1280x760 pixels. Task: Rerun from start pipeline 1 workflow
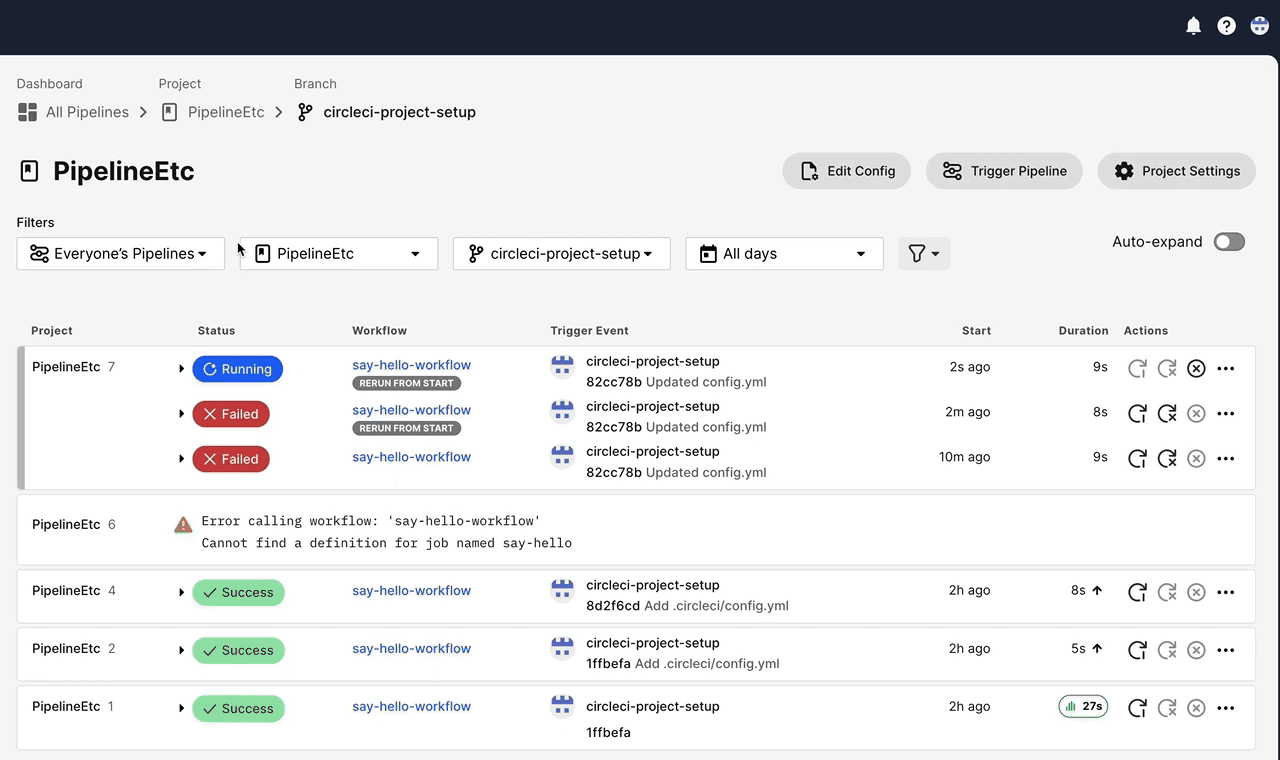[1137, 708]
